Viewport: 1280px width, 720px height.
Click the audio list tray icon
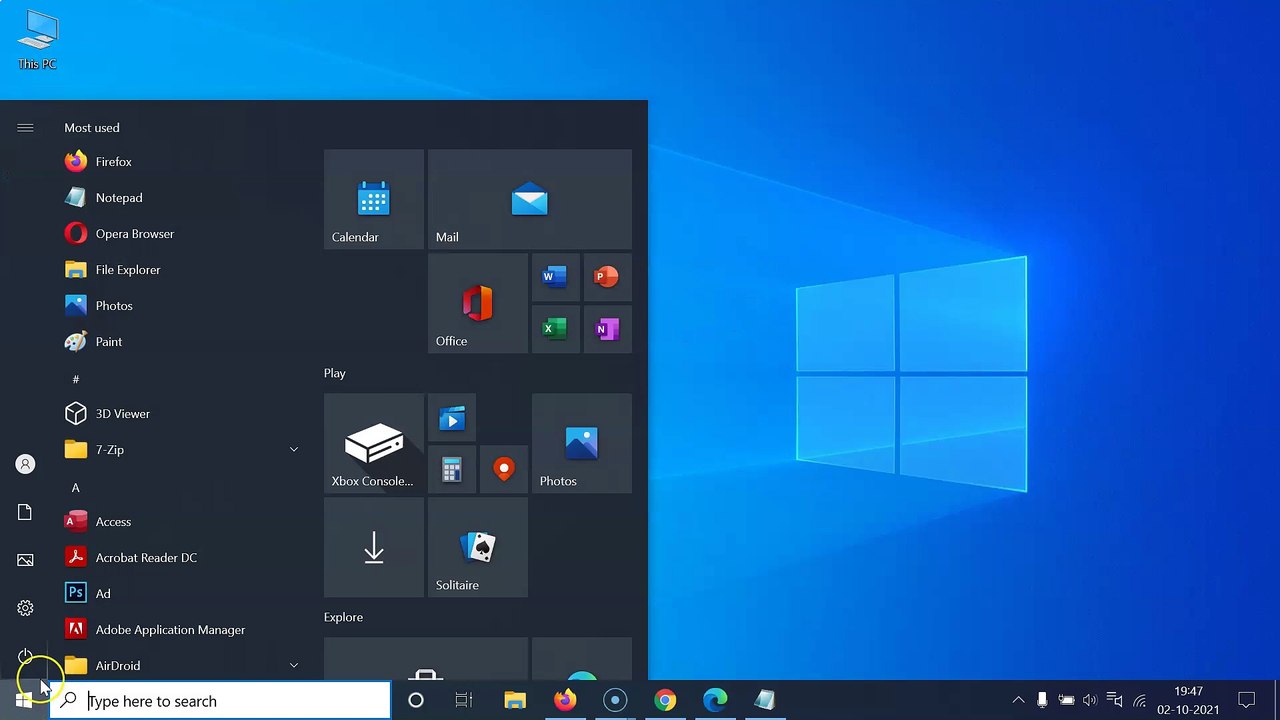tap(1114, 700)
